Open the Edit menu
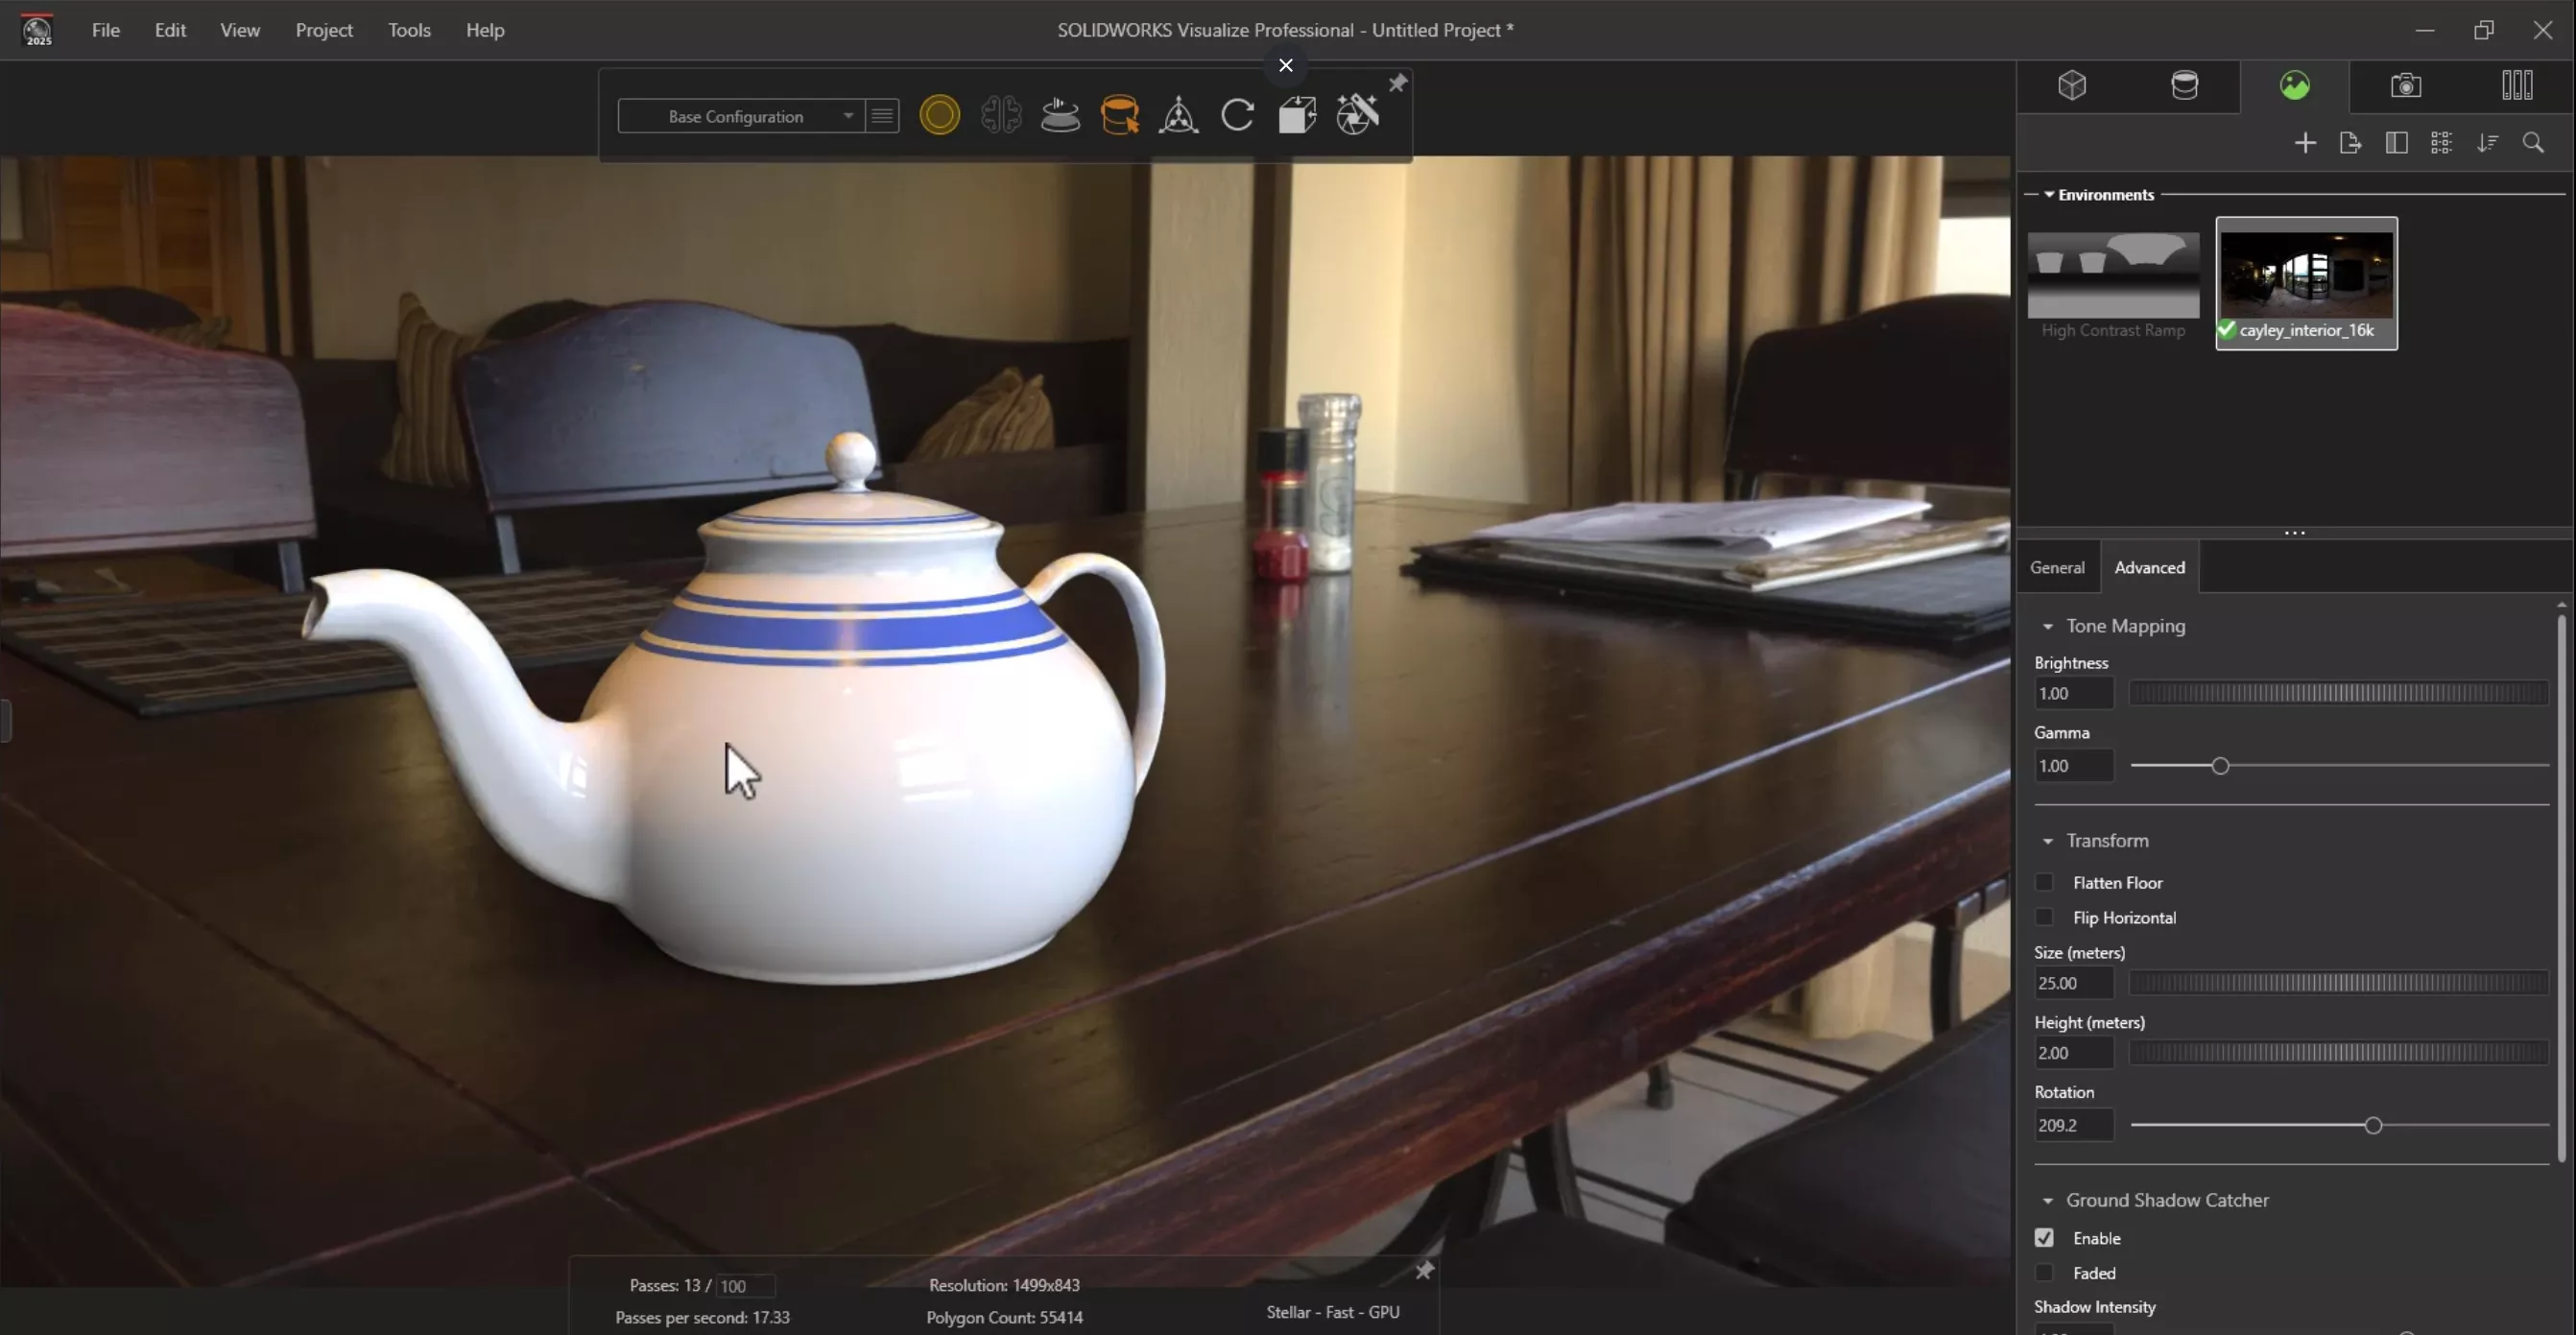Image resolution: width=2576 pixels, height=1335 pixels. click(170, 30)
